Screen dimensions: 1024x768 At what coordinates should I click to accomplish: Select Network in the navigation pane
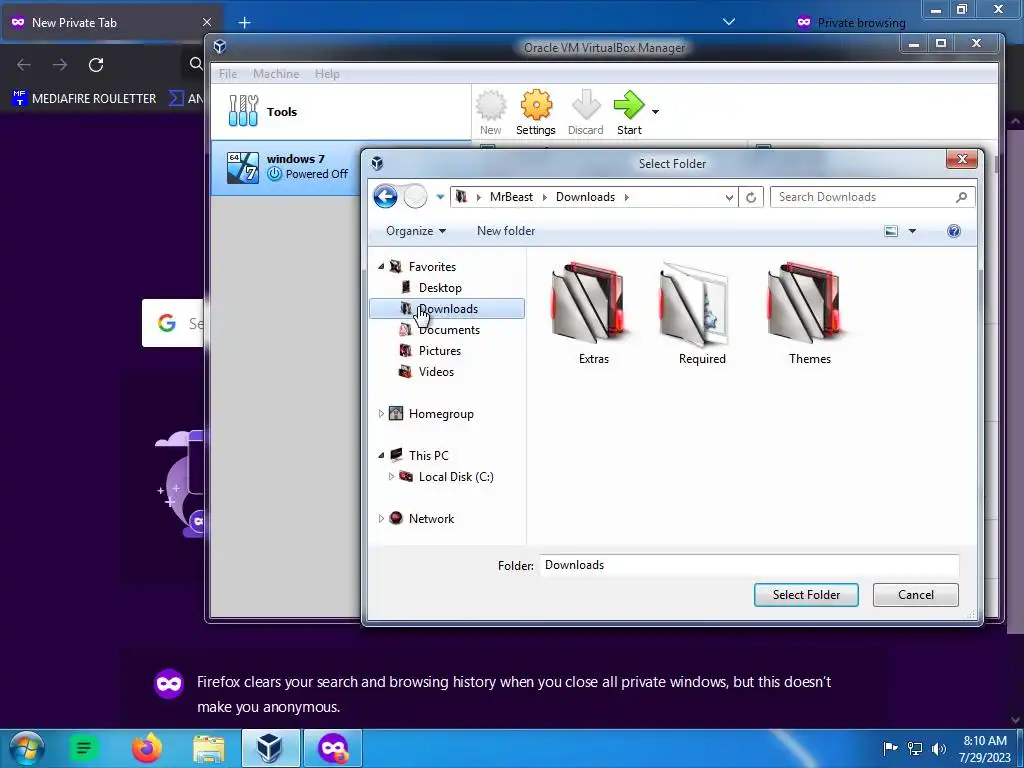pyautogui.click(x=431, y=519)
